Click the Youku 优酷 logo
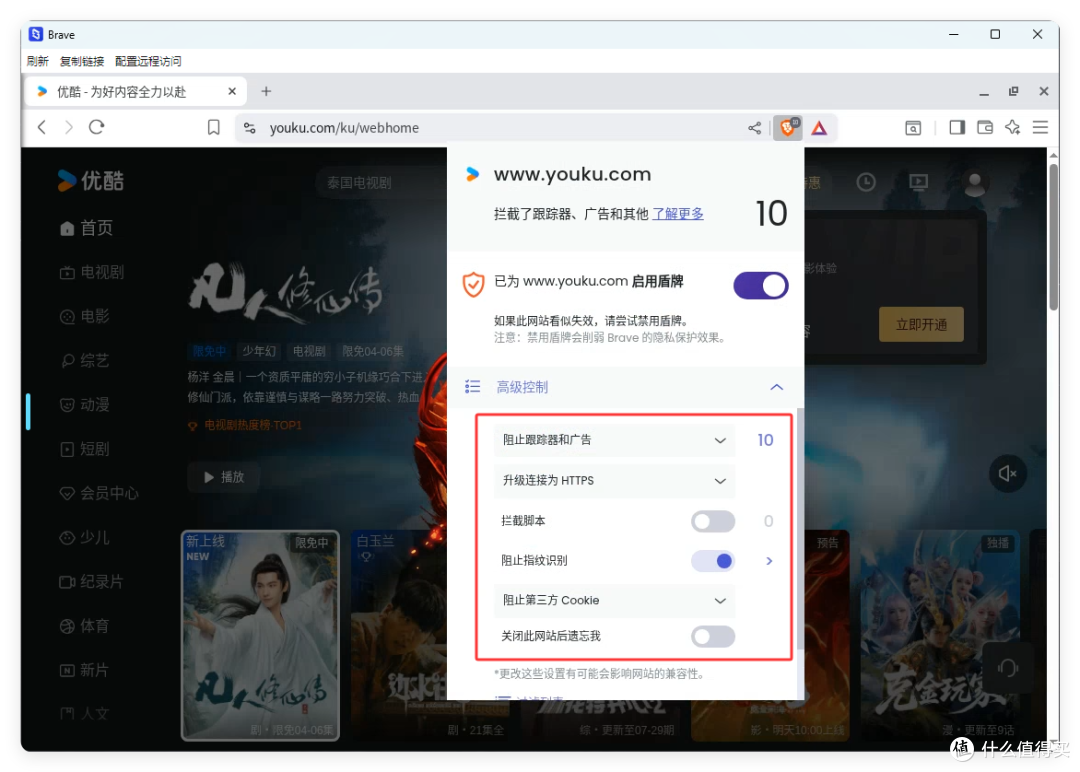The width and height of the screenshot is (1080, 772). (x=90, y=180)
